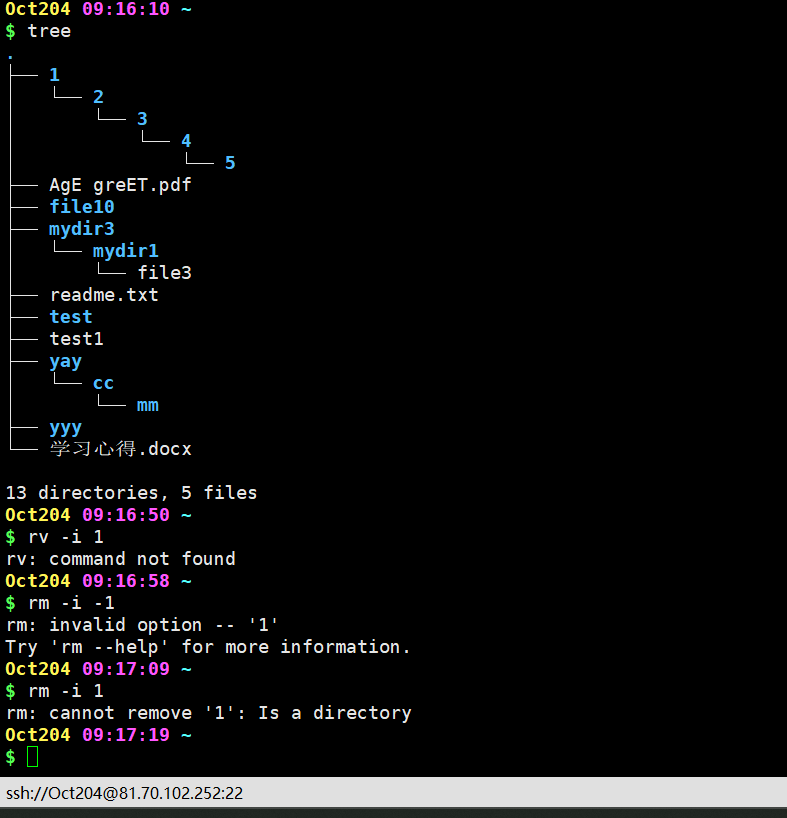Click the '13 directories, 5 files' summary

coord(131,493)
